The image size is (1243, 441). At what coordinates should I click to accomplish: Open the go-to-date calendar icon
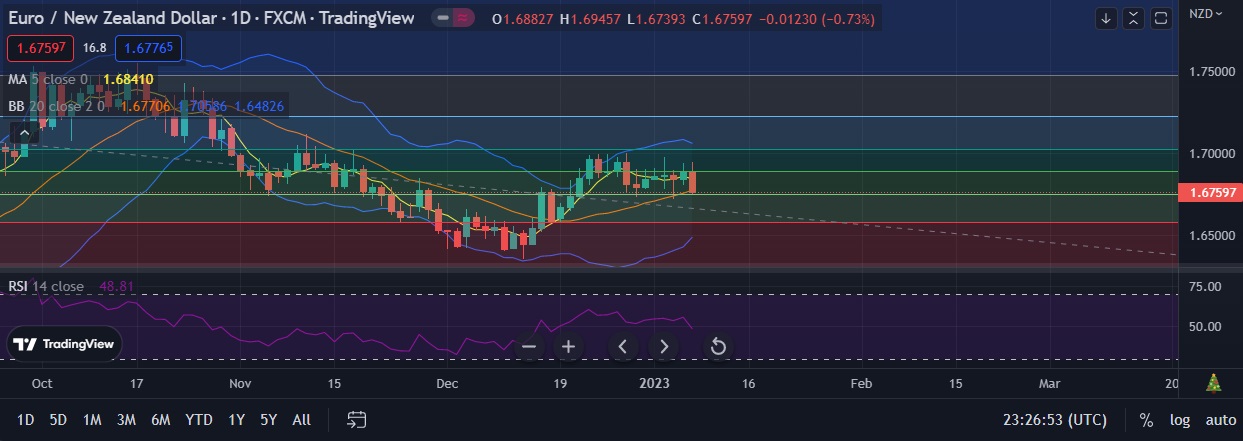tap(357, 420)
